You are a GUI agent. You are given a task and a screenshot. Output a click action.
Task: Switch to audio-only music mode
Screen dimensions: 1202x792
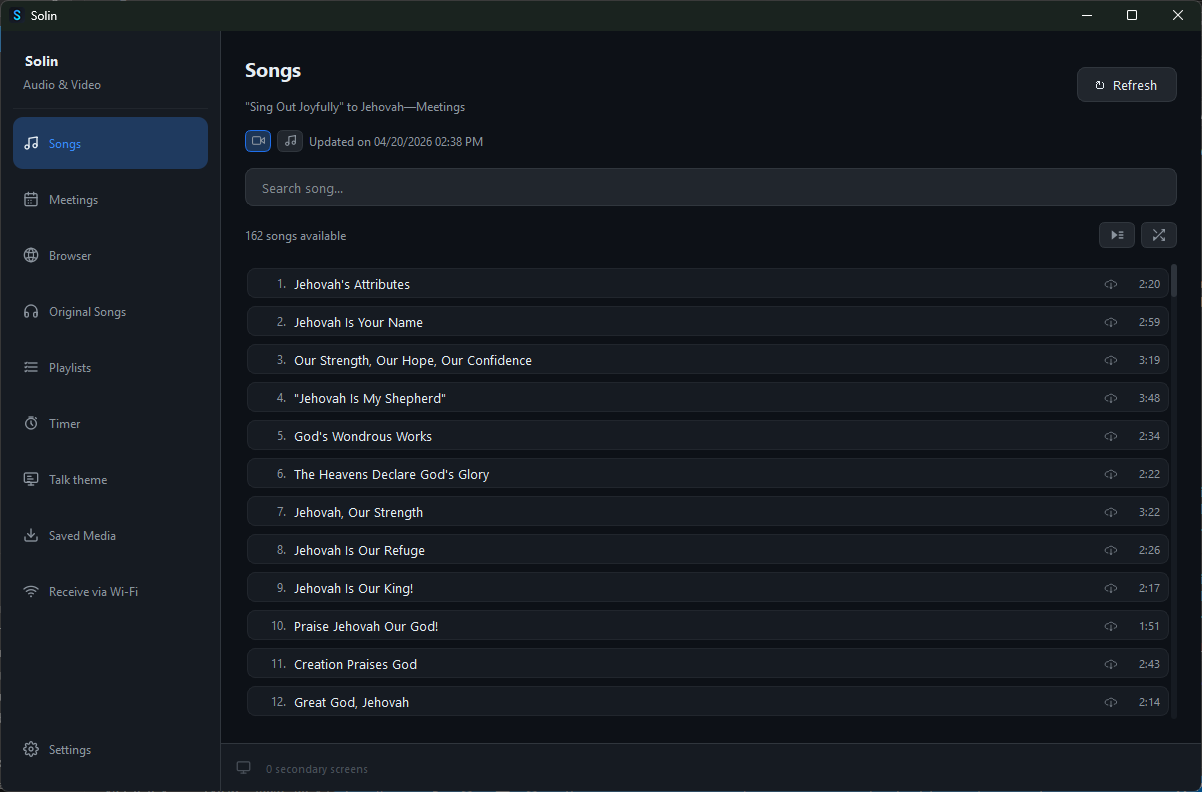290,141
